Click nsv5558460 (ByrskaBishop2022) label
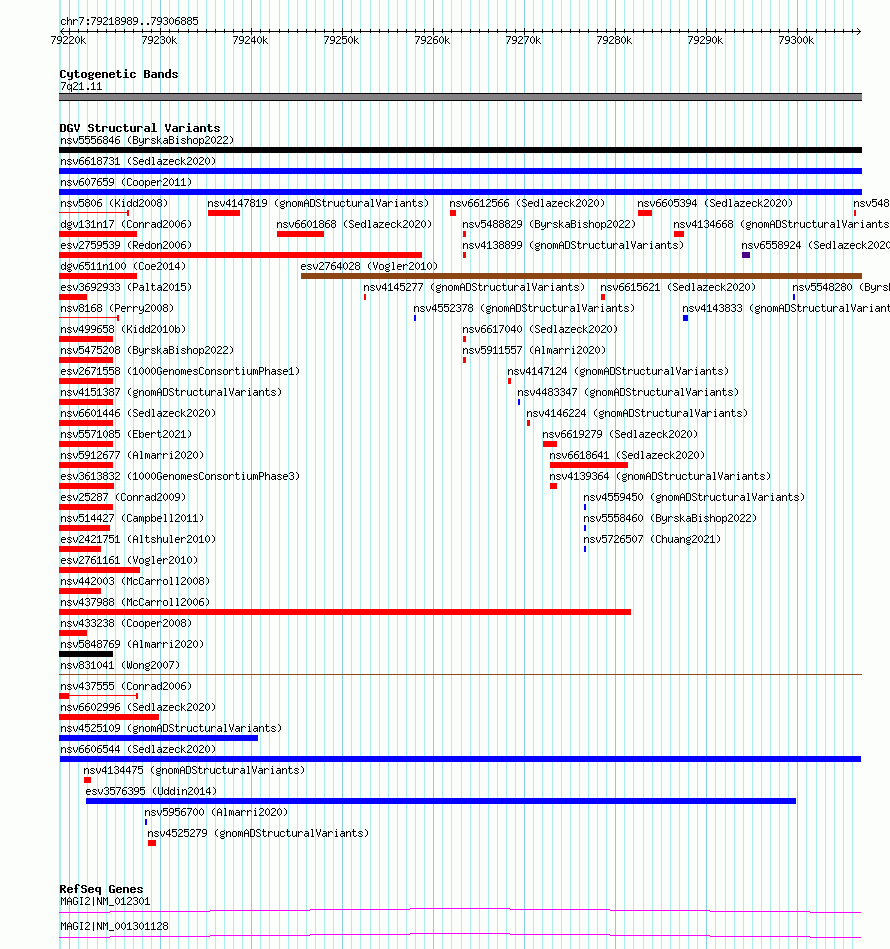This screenshot has height=949, width=890. click(670, 519)
